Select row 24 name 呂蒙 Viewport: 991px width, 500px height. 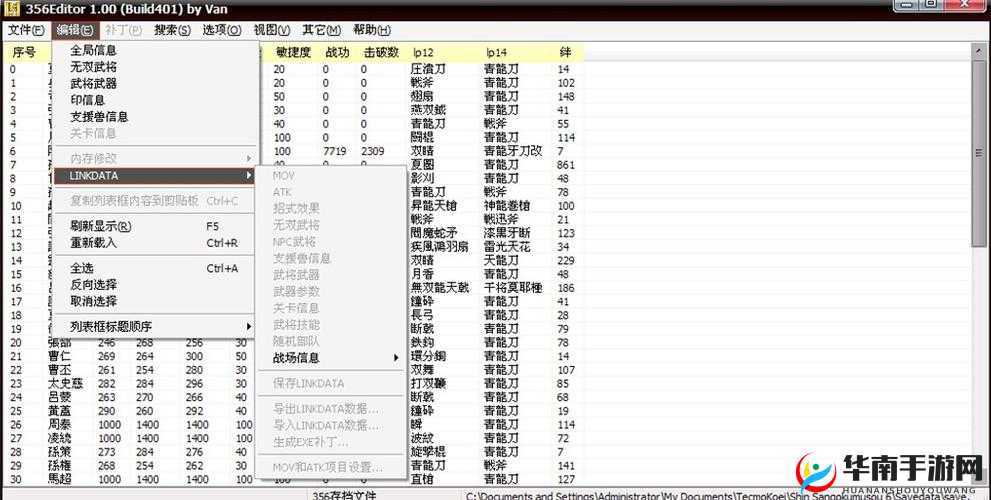pos(59,398)
